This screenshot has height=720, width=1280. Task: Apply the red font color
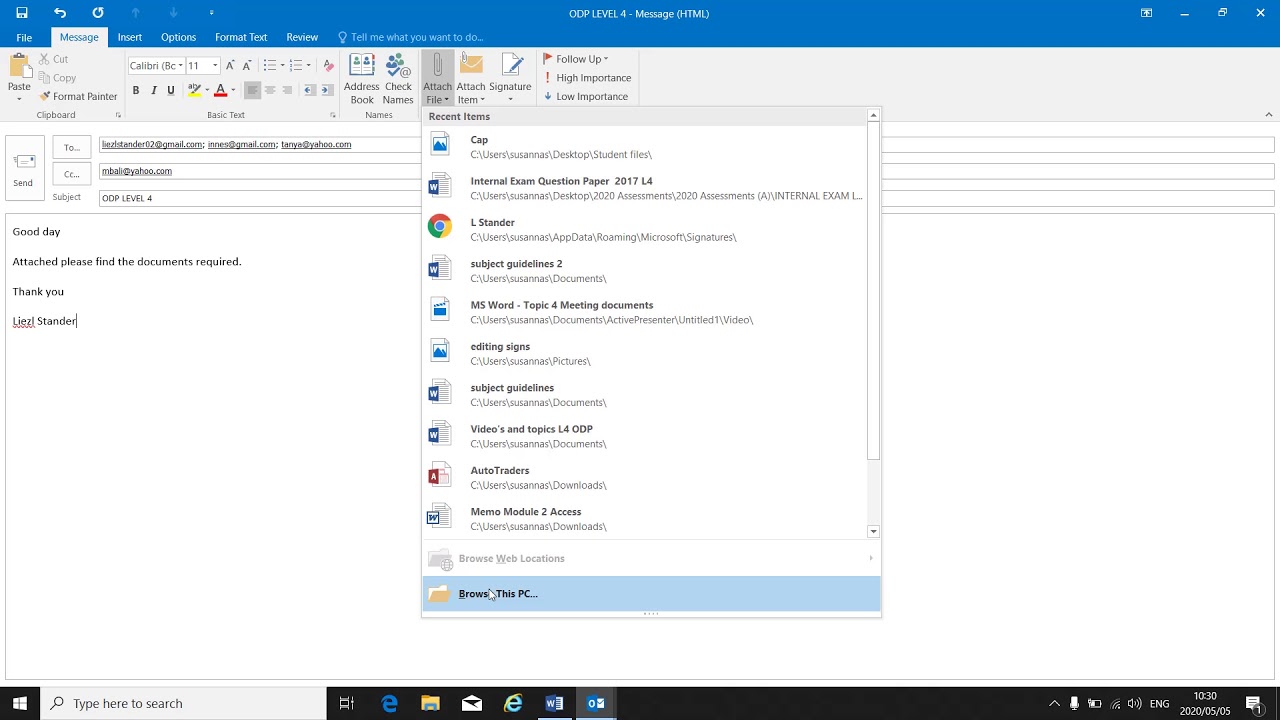coord(221,90)
